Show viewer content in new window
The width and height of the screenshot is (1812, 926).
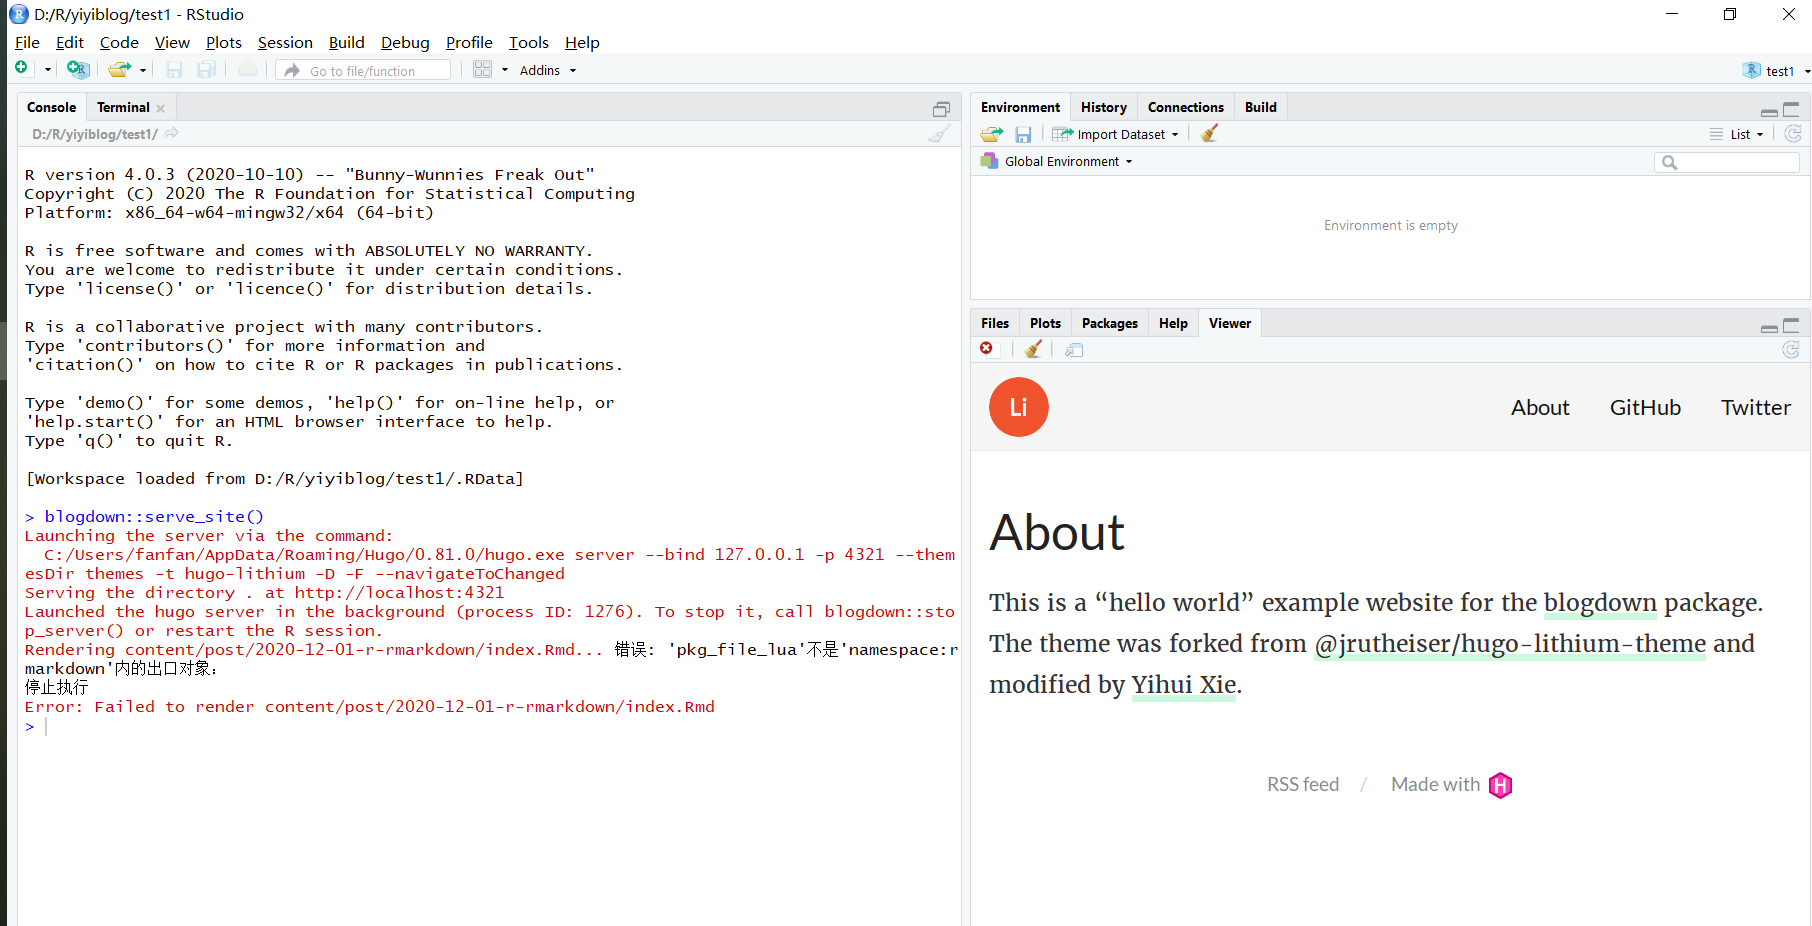click(1074, 350)
